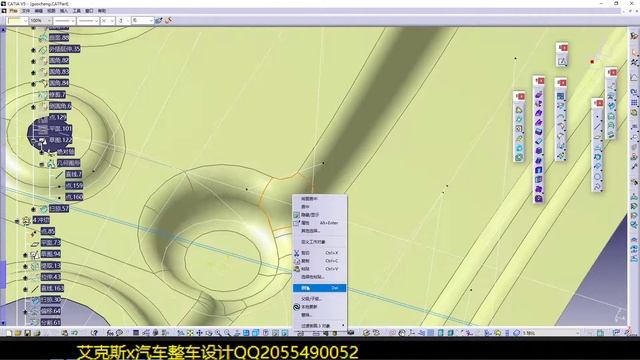Click the Fit All In view icon
The width and height of the screenshot is (640, 360).
click(190, 333)
